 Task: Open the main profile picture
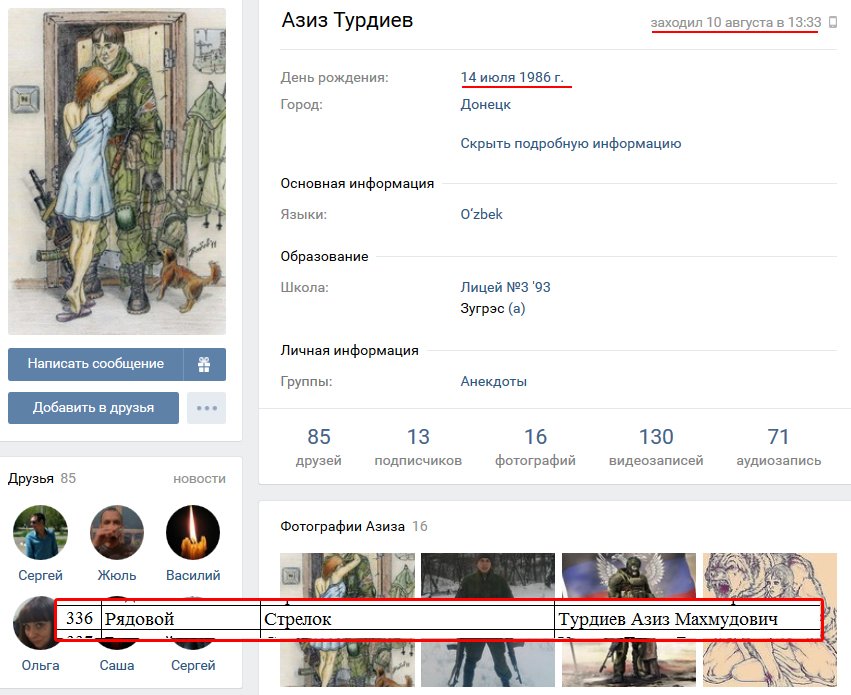[117, 171]
